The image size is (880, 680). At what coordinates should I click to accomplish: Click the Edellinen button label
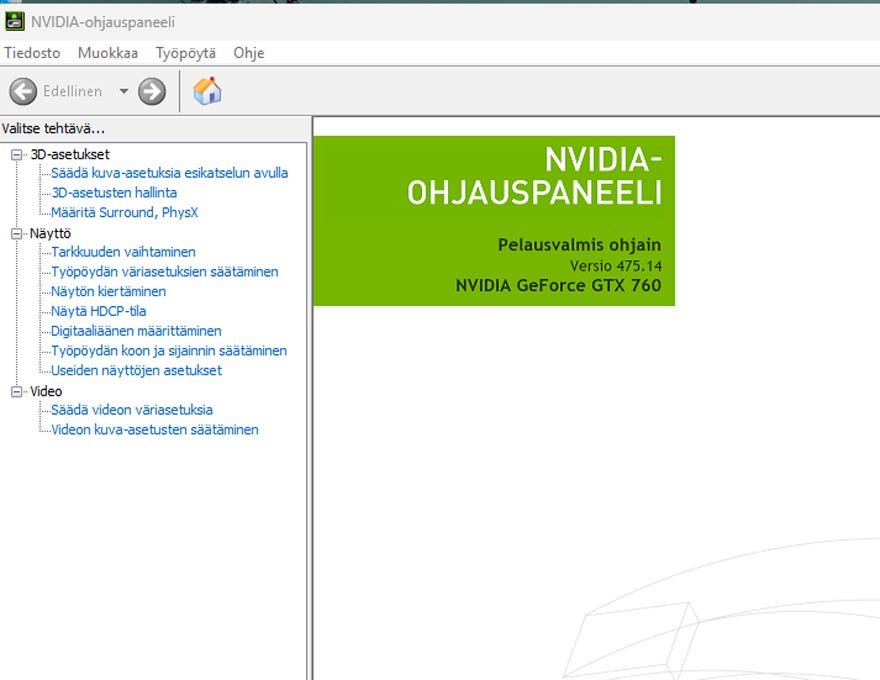coord(72,91)
